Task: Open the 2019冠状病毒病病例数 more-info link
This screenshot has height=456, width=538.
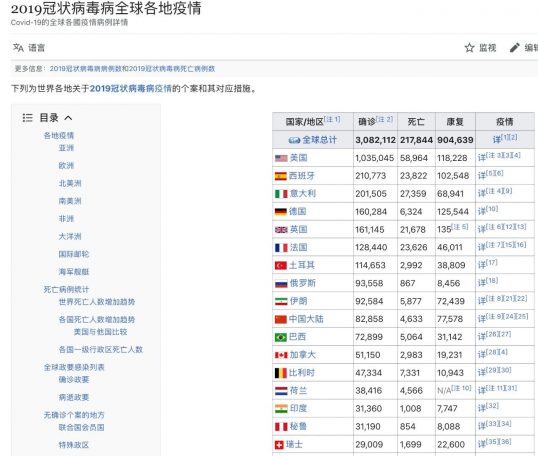Action: [85, 69]
